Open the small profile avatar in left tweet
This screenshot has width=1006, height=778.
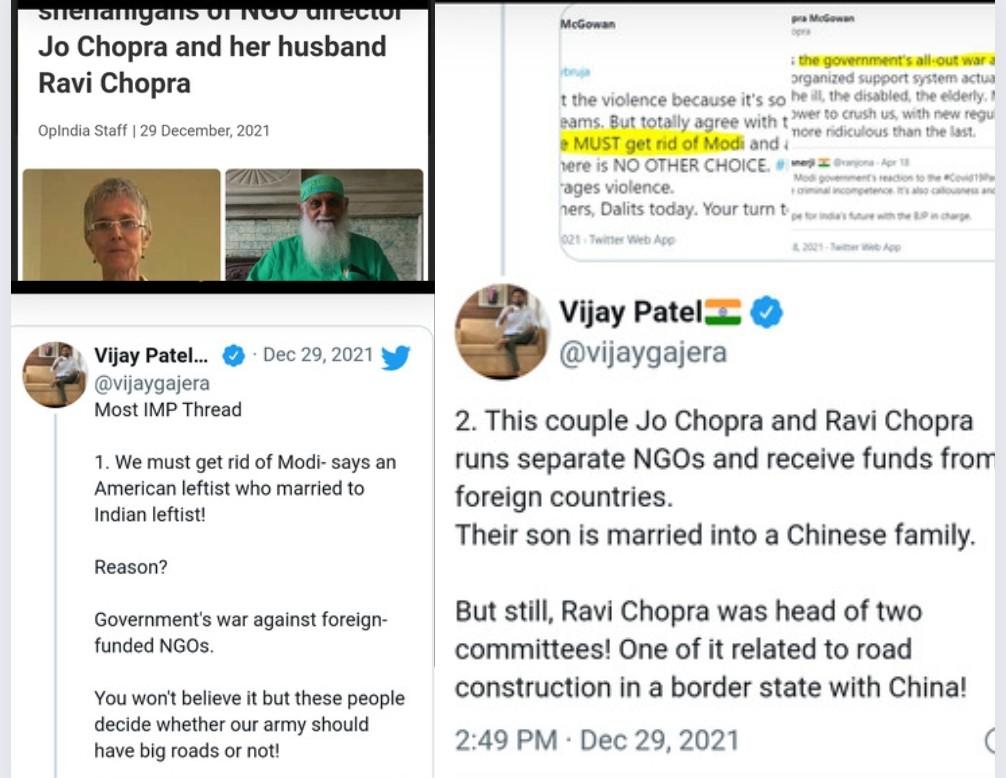(x=55, y=375)
